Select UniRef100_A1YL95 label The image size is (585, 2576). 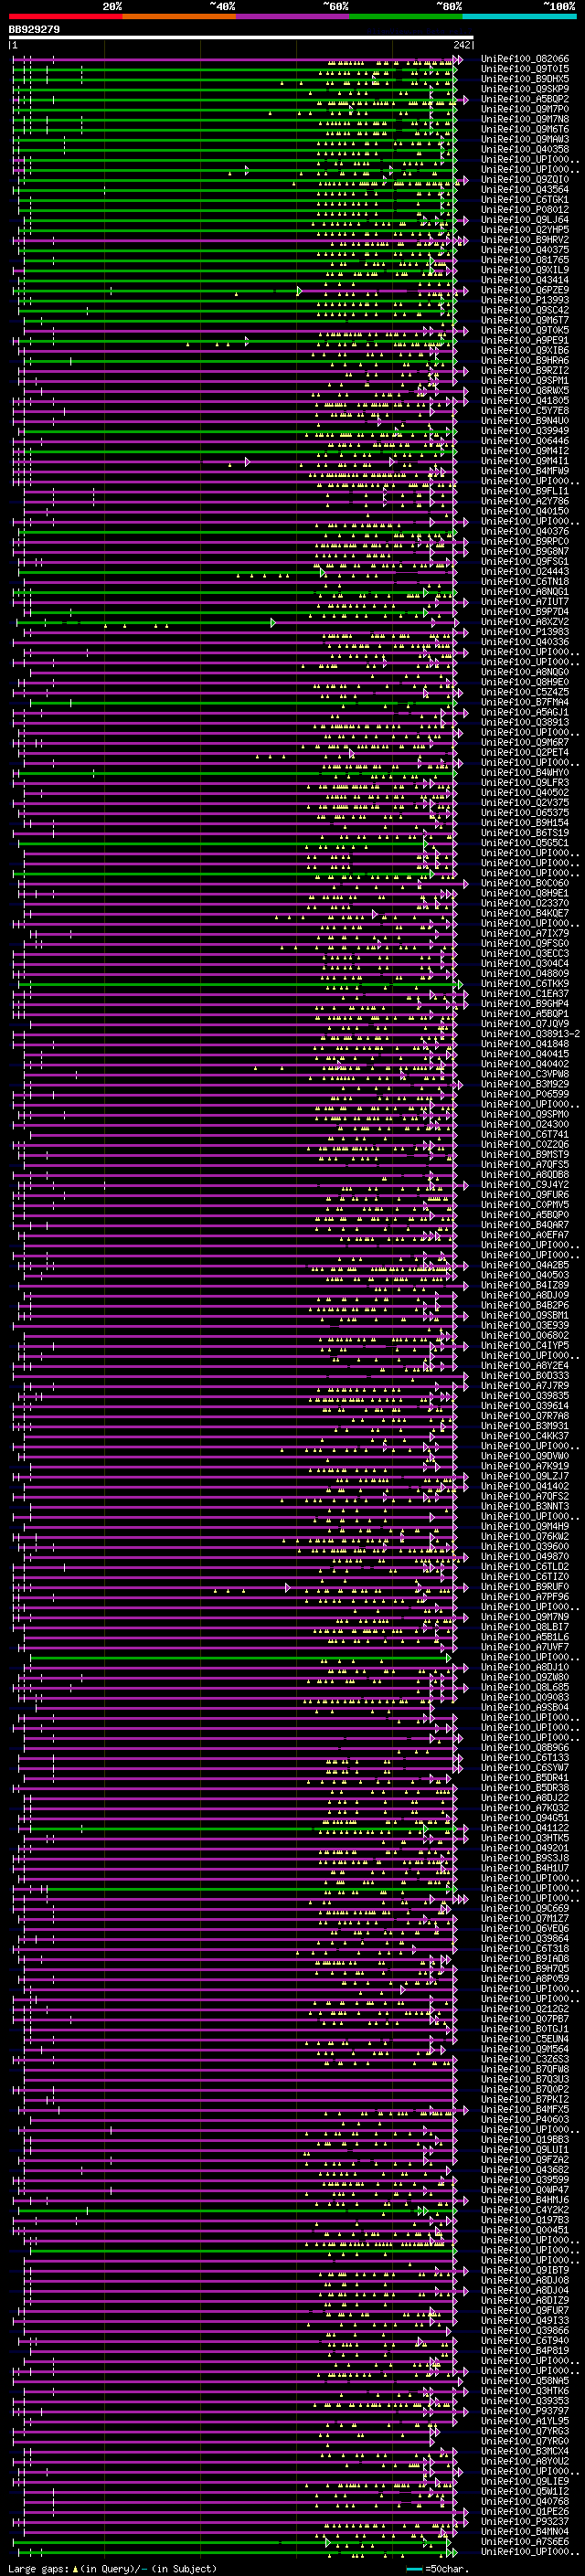525,2420
